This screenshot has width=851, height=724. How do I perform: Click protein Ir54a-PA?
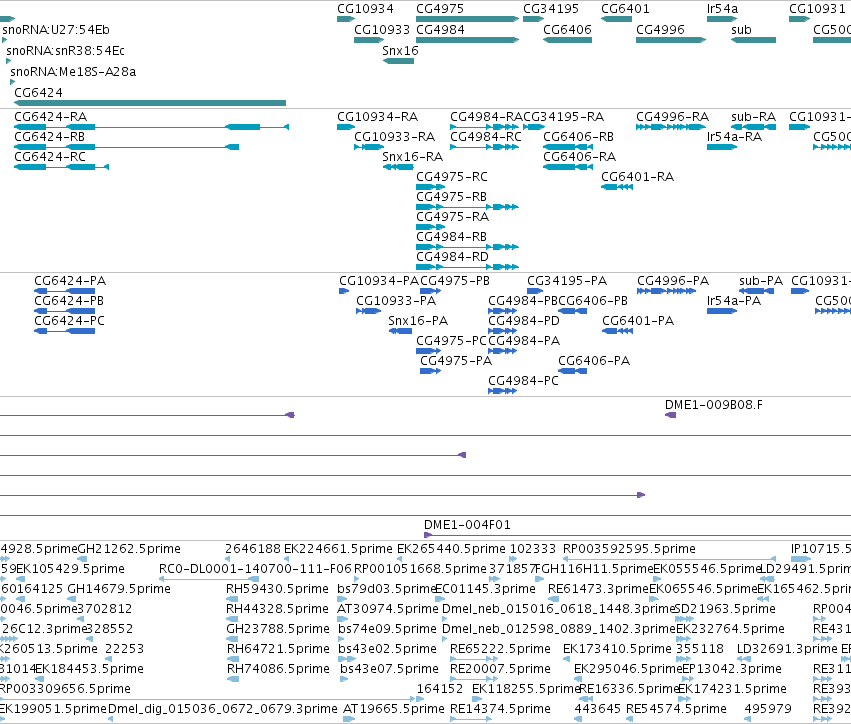click(x=722, y=312)
